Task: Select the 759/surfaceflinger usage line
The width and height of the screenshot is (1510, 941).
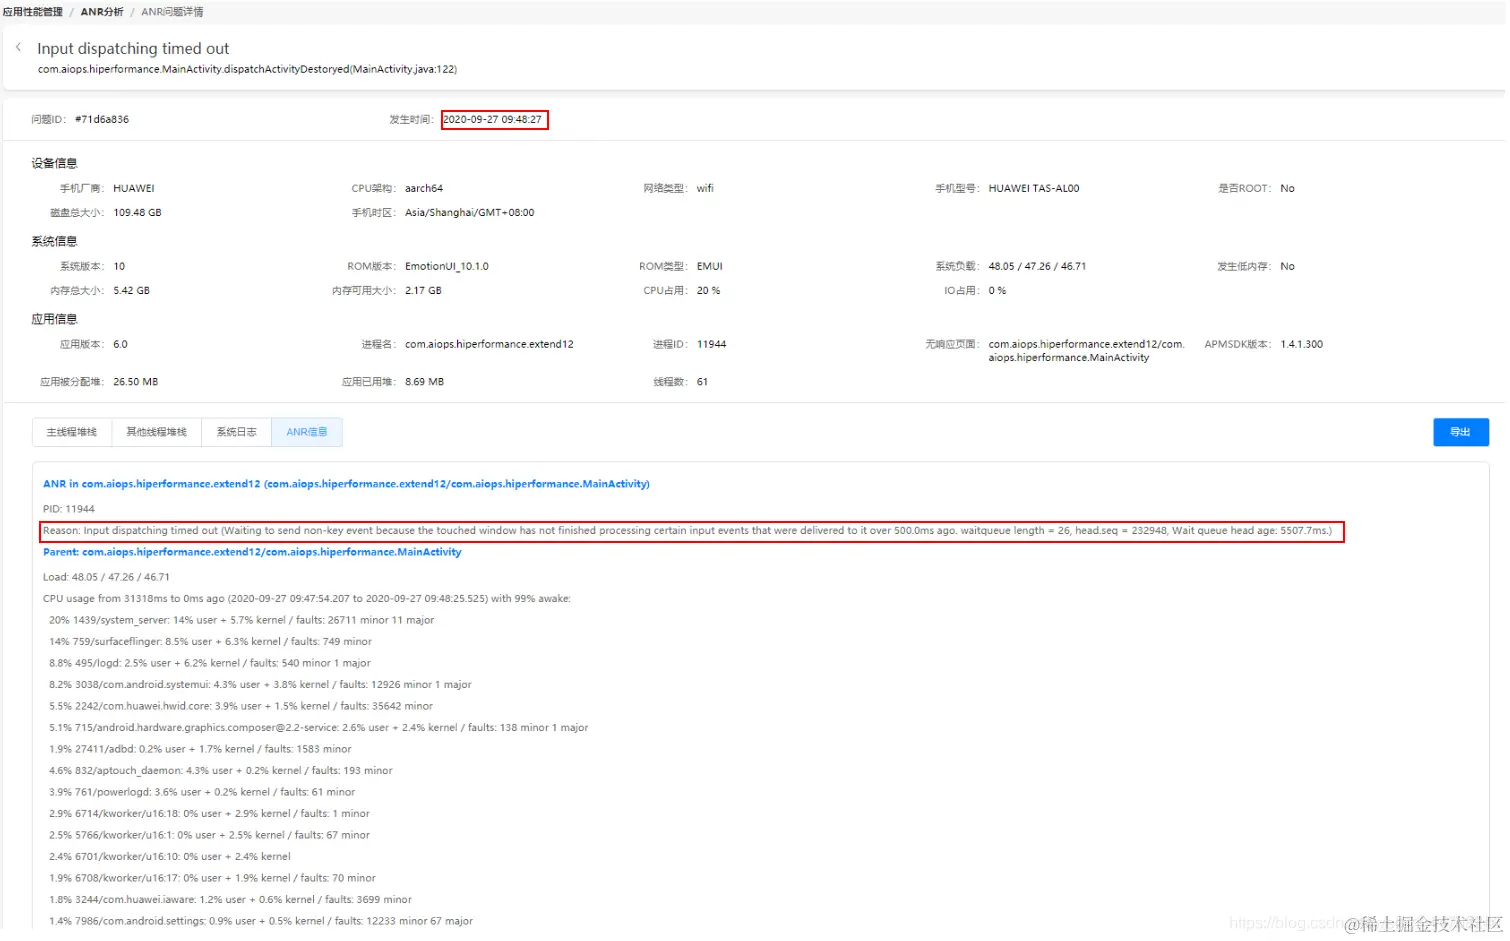Action: pos(210,642)
